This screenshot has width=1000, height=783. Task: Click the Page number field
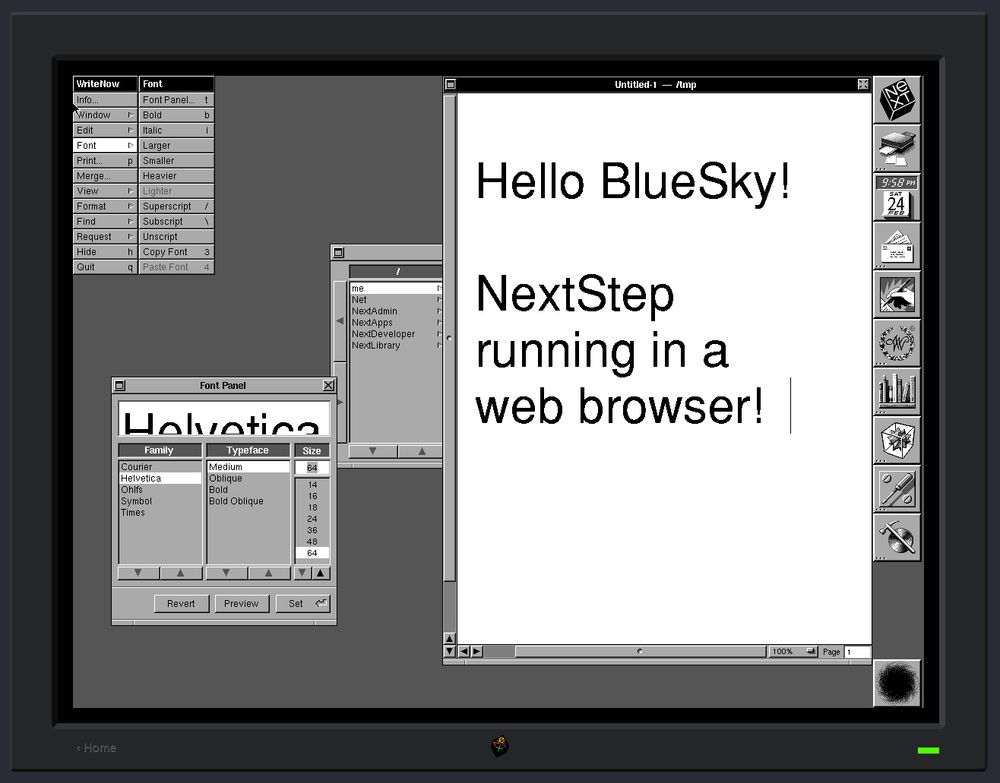coord(857,652)
